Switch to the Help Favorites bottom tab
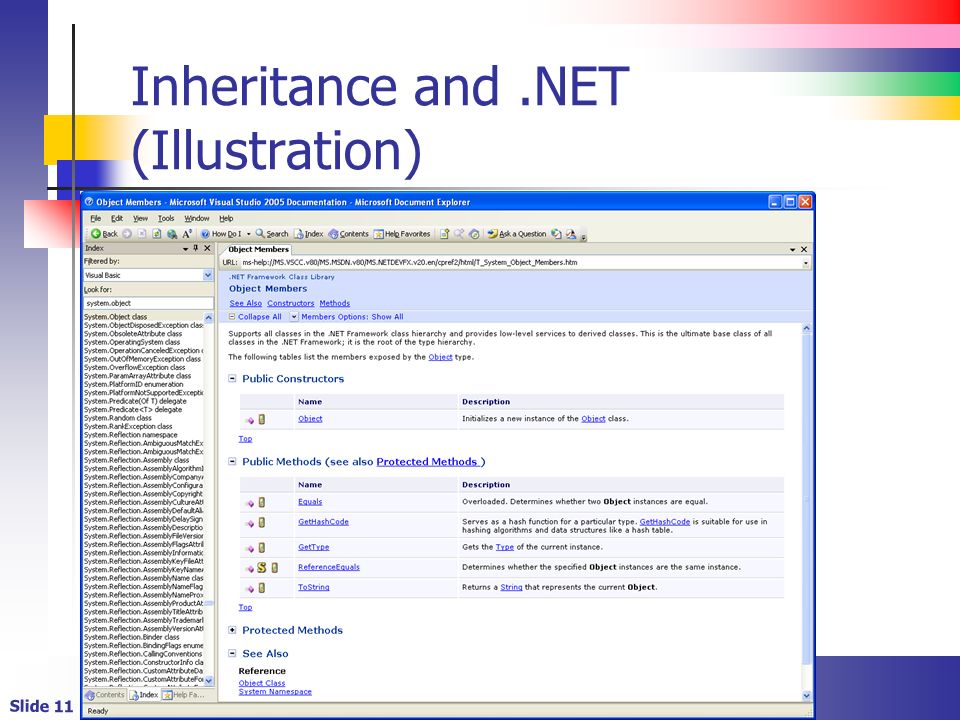Viewport: 960px width, 720px height. tap(183, 695)
